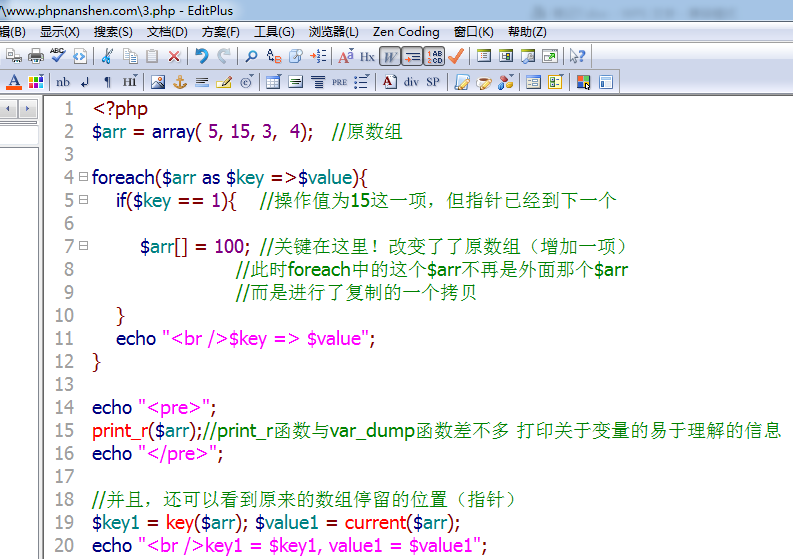Open the cliptext window icon
The width and height of the screenshot is (793, 559).
pos(484,56)
